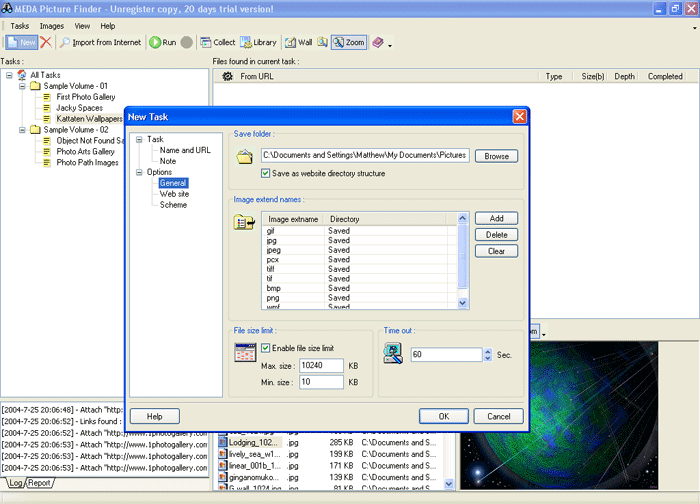
Task: Select the bmp extension row
Action: coord(359,288)
